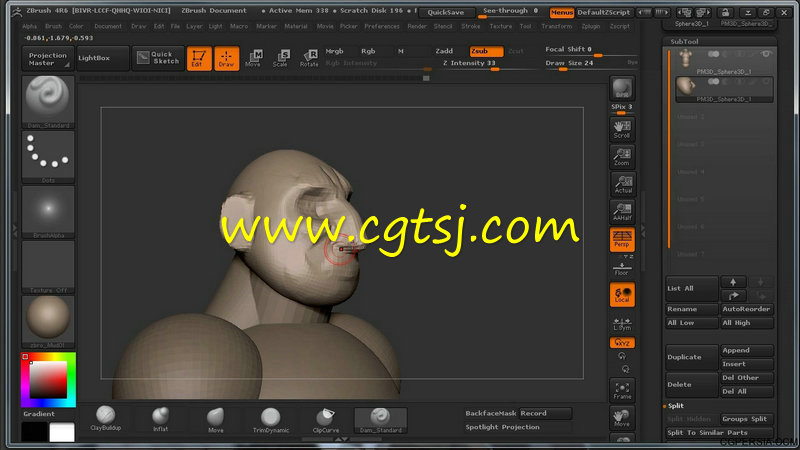800x450 pixels.
Task: Click the ZBrush logo icon
Action: point(16,11)
